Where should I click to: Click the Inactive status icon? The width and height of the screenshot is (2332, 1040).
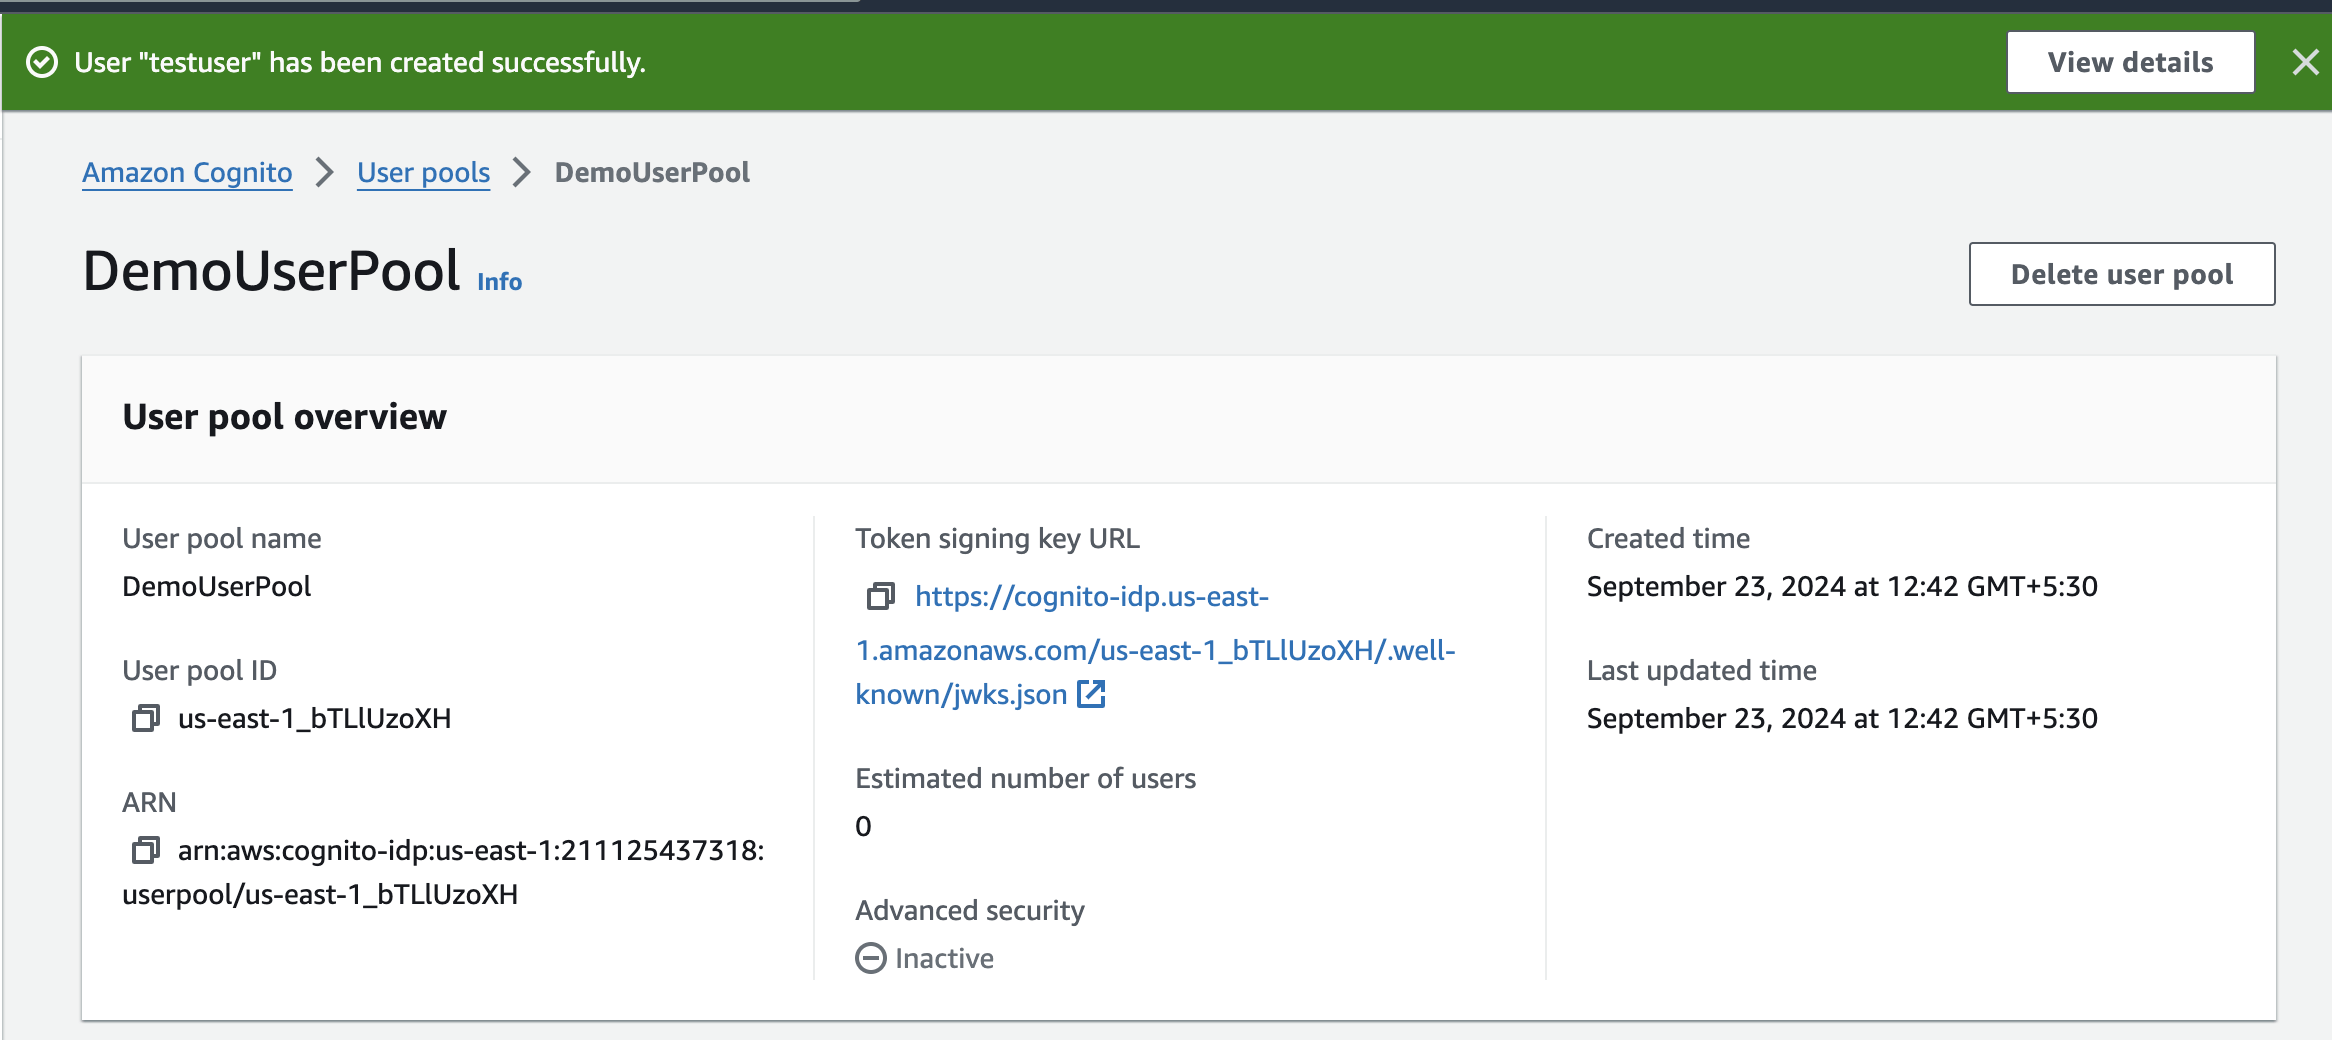(x=871, y=958)
